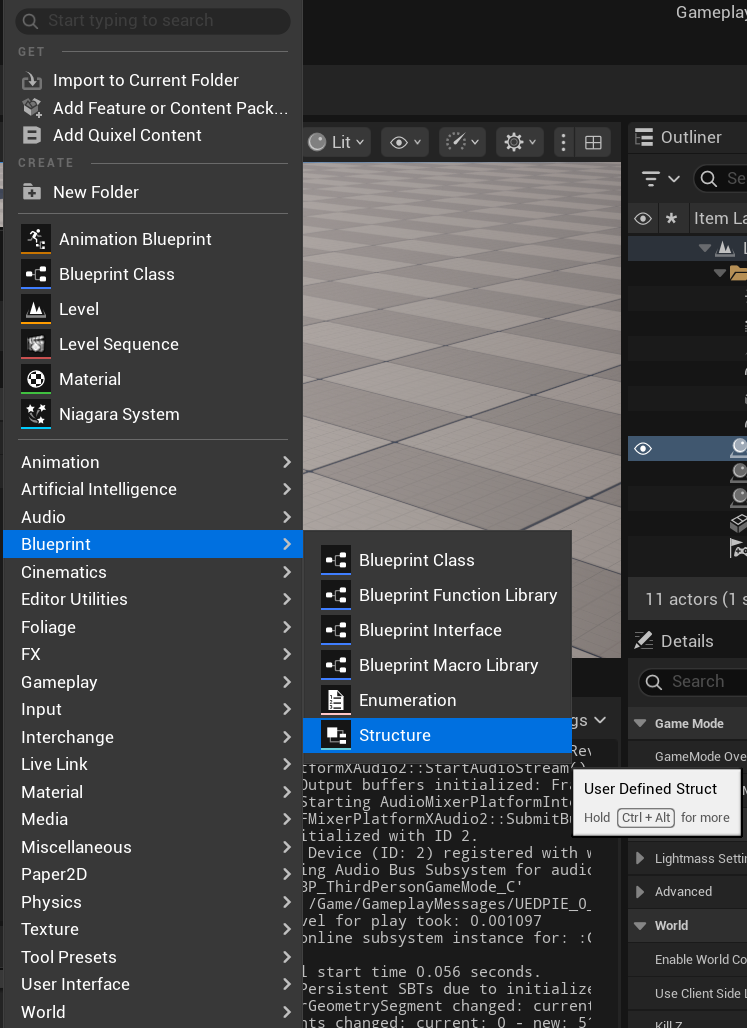The width and height of the screenshot is (747, 1028).
Task: Click the Enumeration icon
Action: tap(336, 700)
